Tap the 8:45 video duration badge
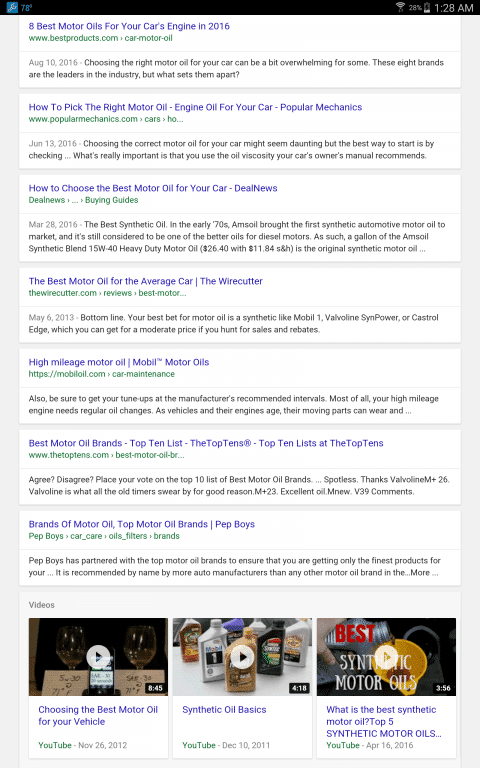This screenshot has width=480, height=768. pyautogui.click(x=155, y=688)
